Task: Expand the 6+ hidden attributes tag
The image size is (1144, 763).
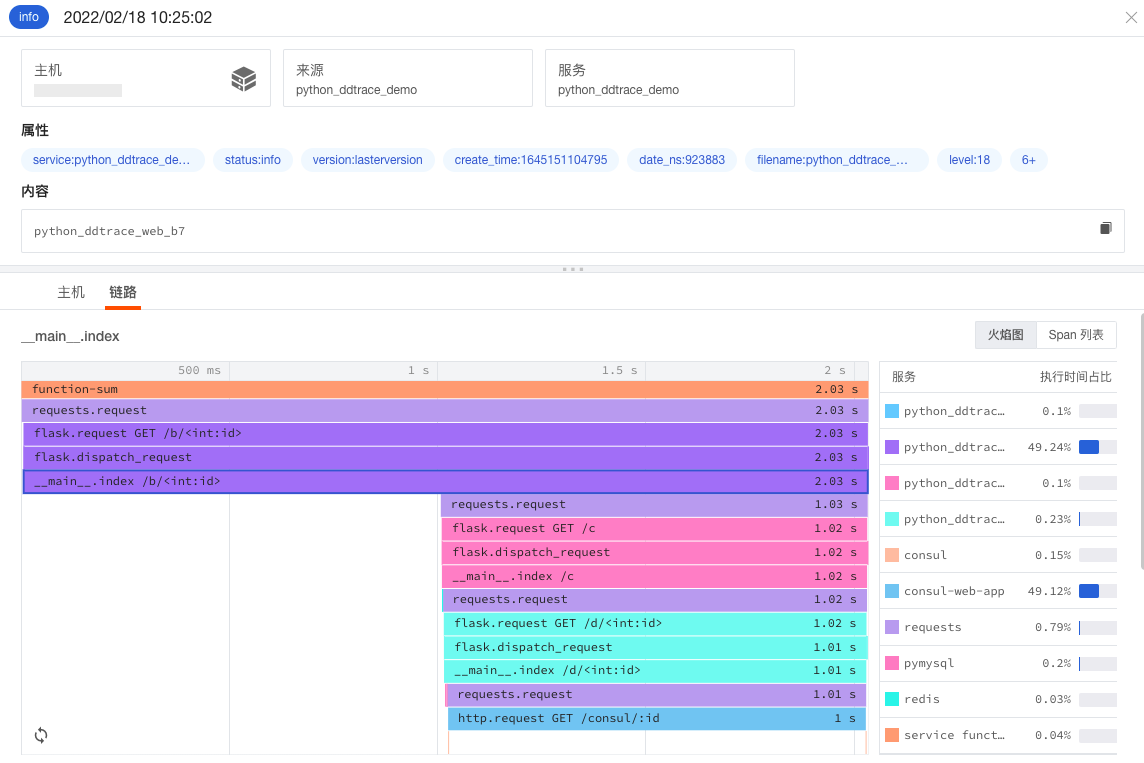Action: pyautogui.click(x=1028, y=160)
